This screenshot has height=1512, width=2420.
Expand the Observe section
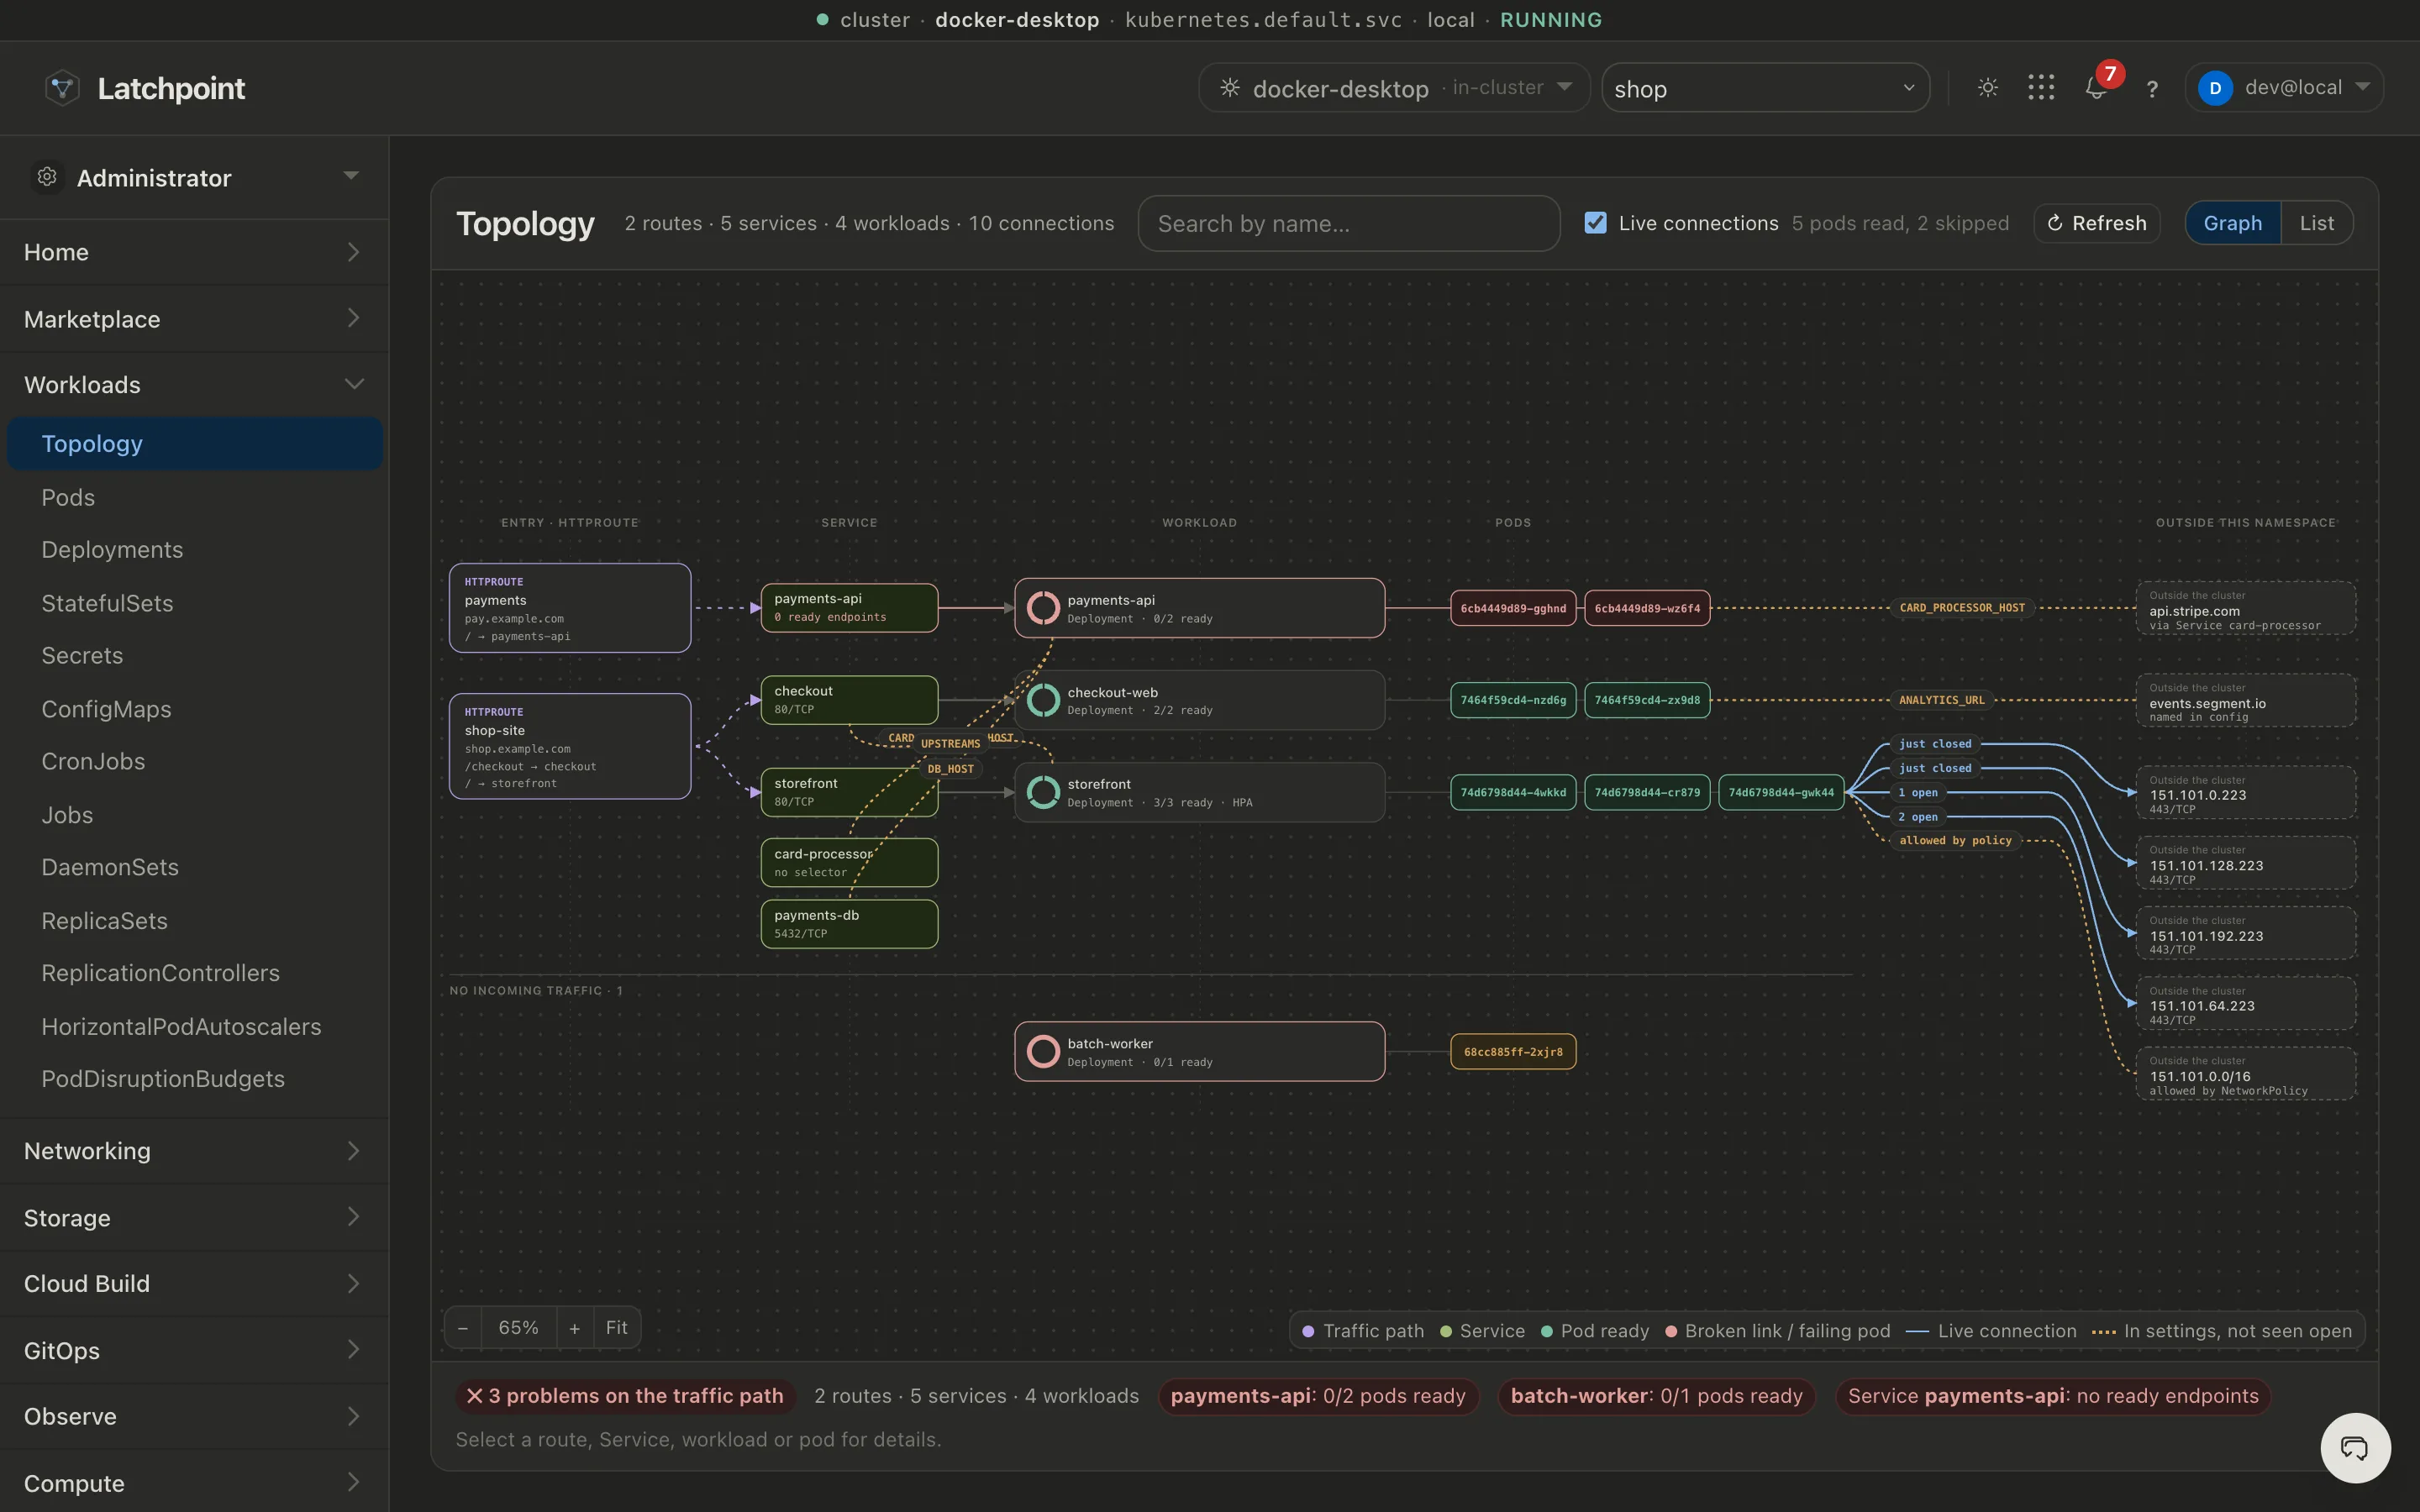point(194,1417)
